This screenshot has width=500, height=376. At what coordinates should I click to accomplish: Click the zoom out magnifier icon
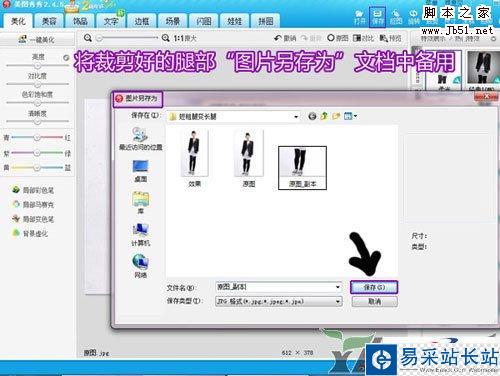point(88,38)
